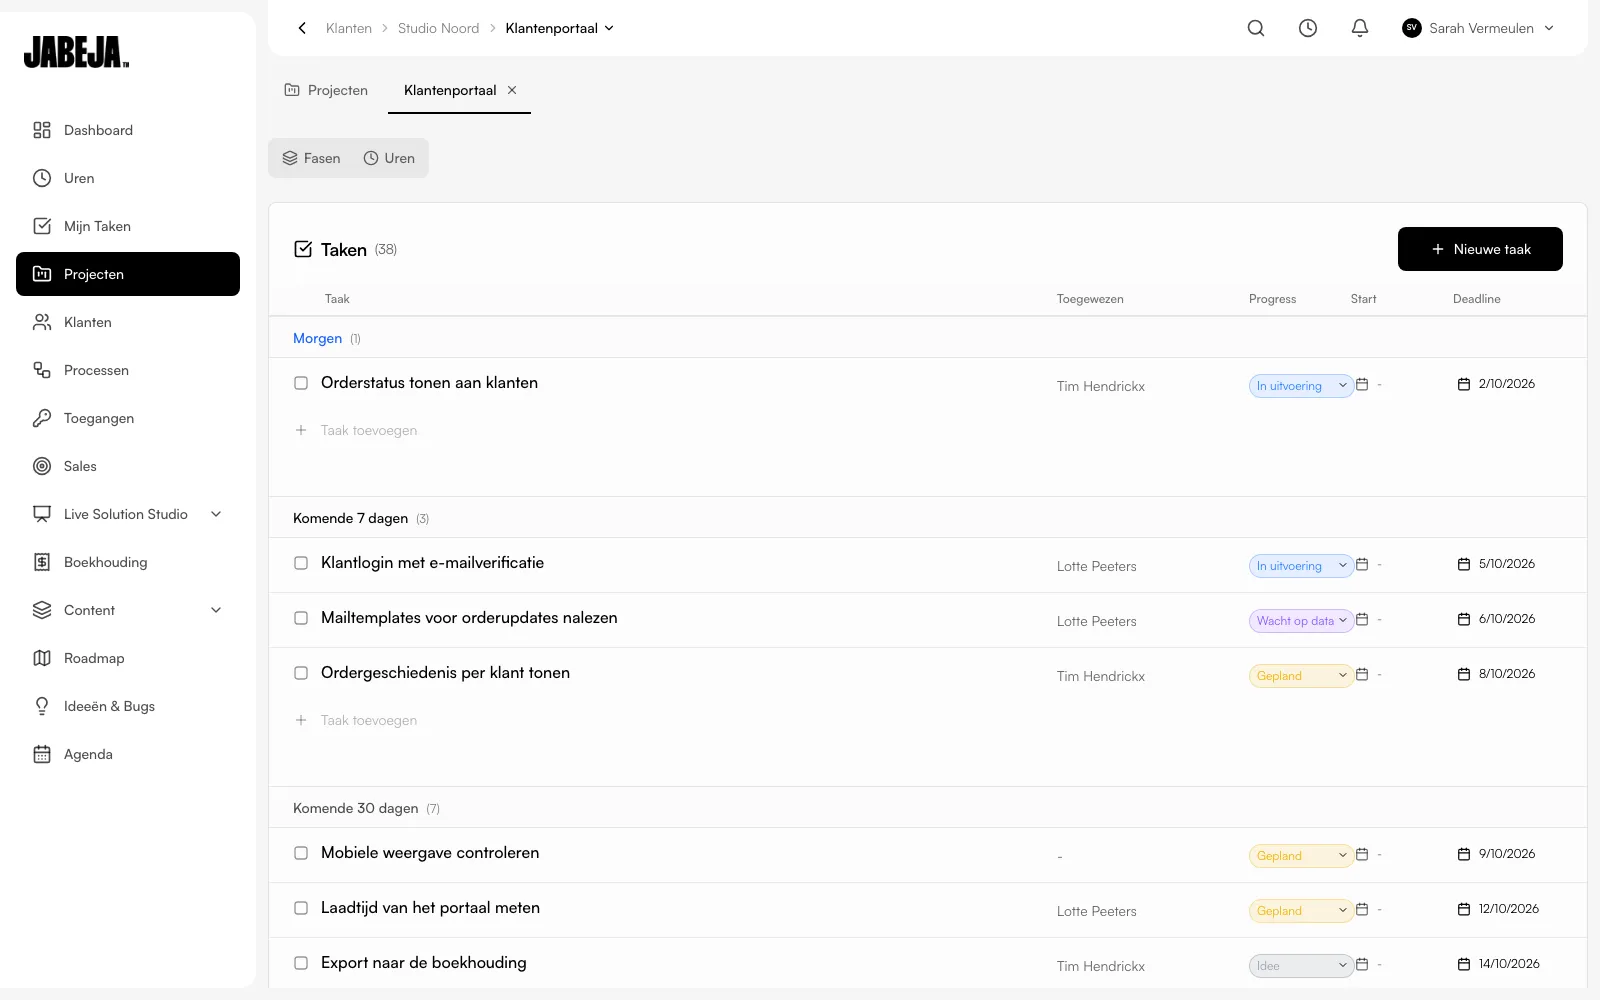This screenshot has width=1600, height=1000.
Task: Go to Mijn Taken in sidebar
Action: tap(128, 226)
